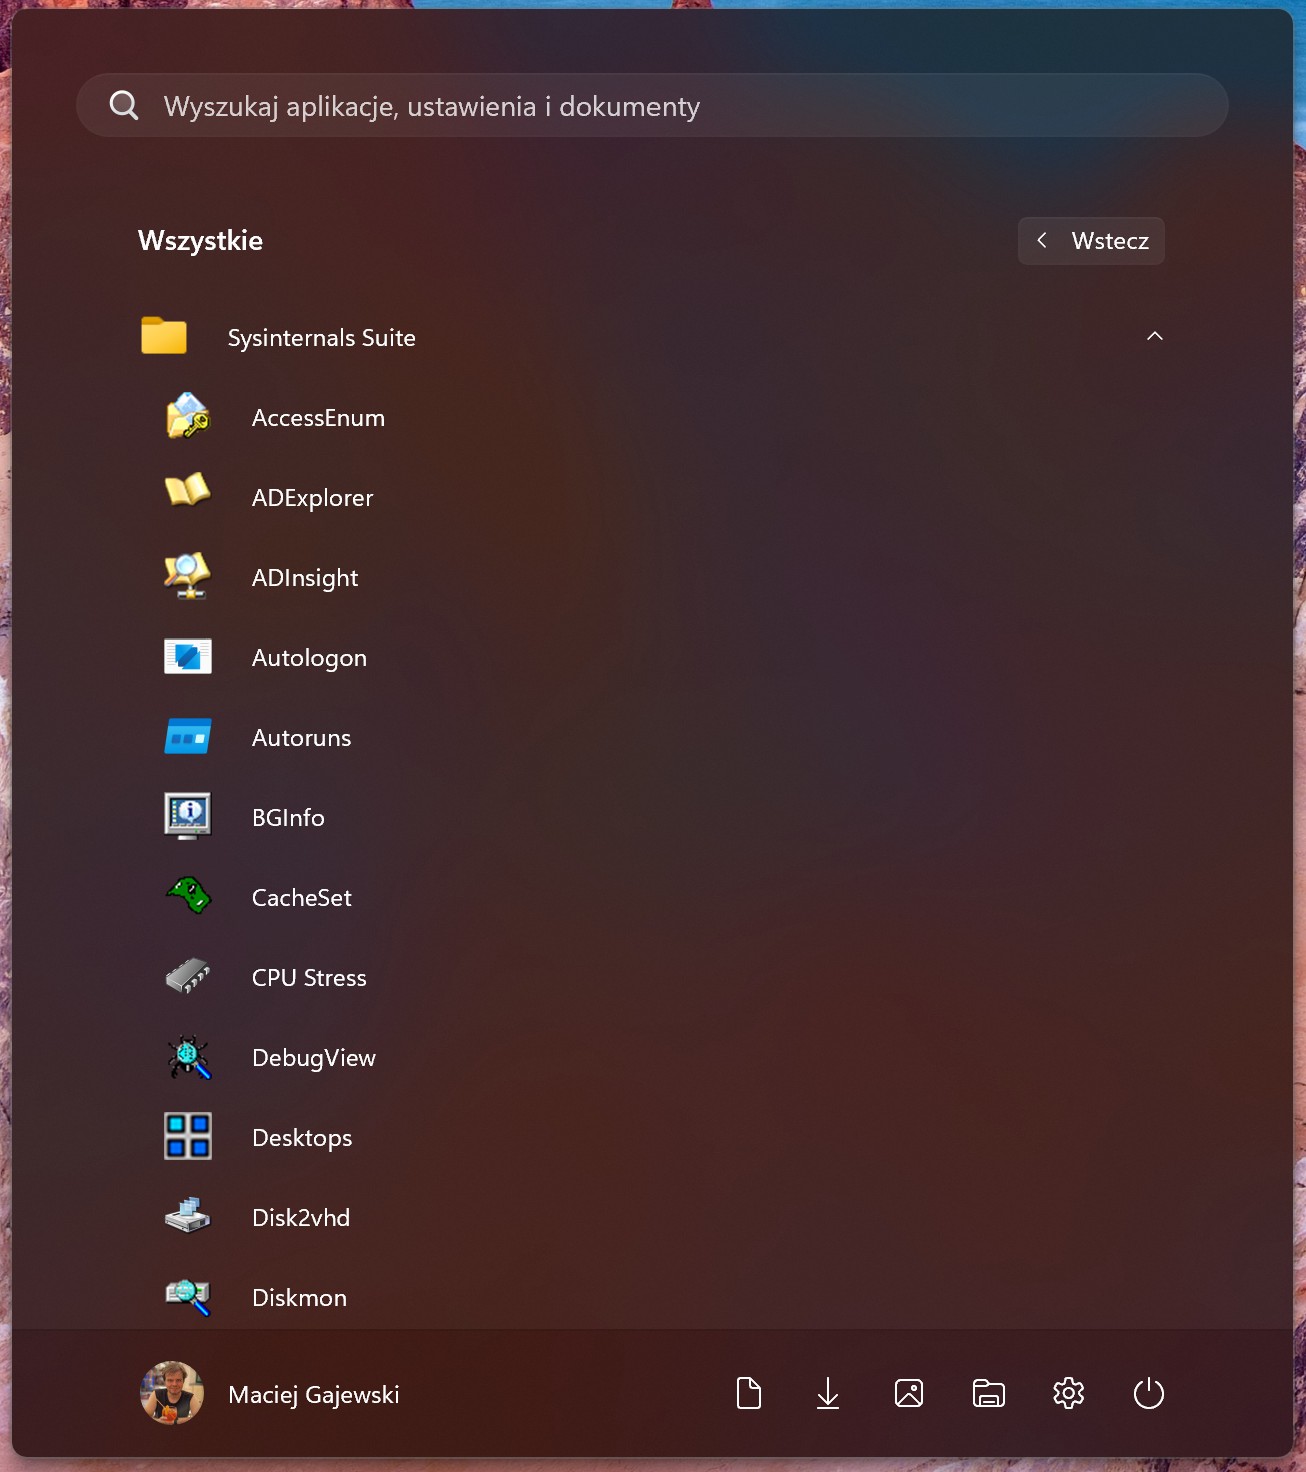Collapse the Sysinternals Suite folder chevron

click(x=1155, y=336)
